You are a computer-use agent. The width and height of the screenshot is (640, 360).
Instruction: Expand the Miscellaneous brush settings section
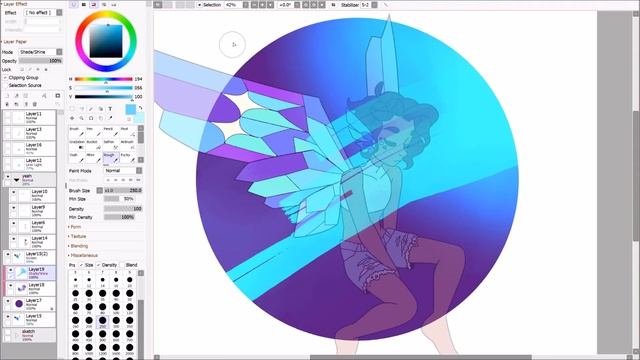coord(83,255)
